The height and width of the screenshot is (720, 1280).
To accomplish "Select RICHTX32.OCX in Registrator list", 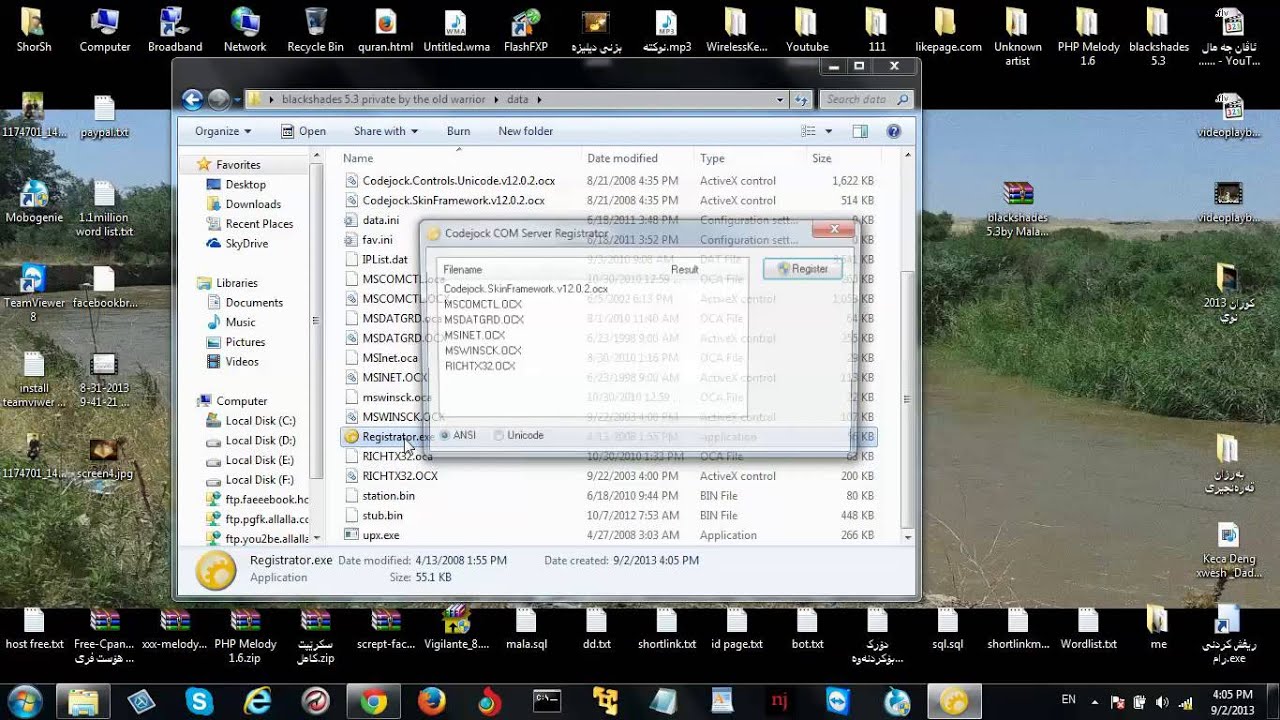I will [x=480, y=367].
